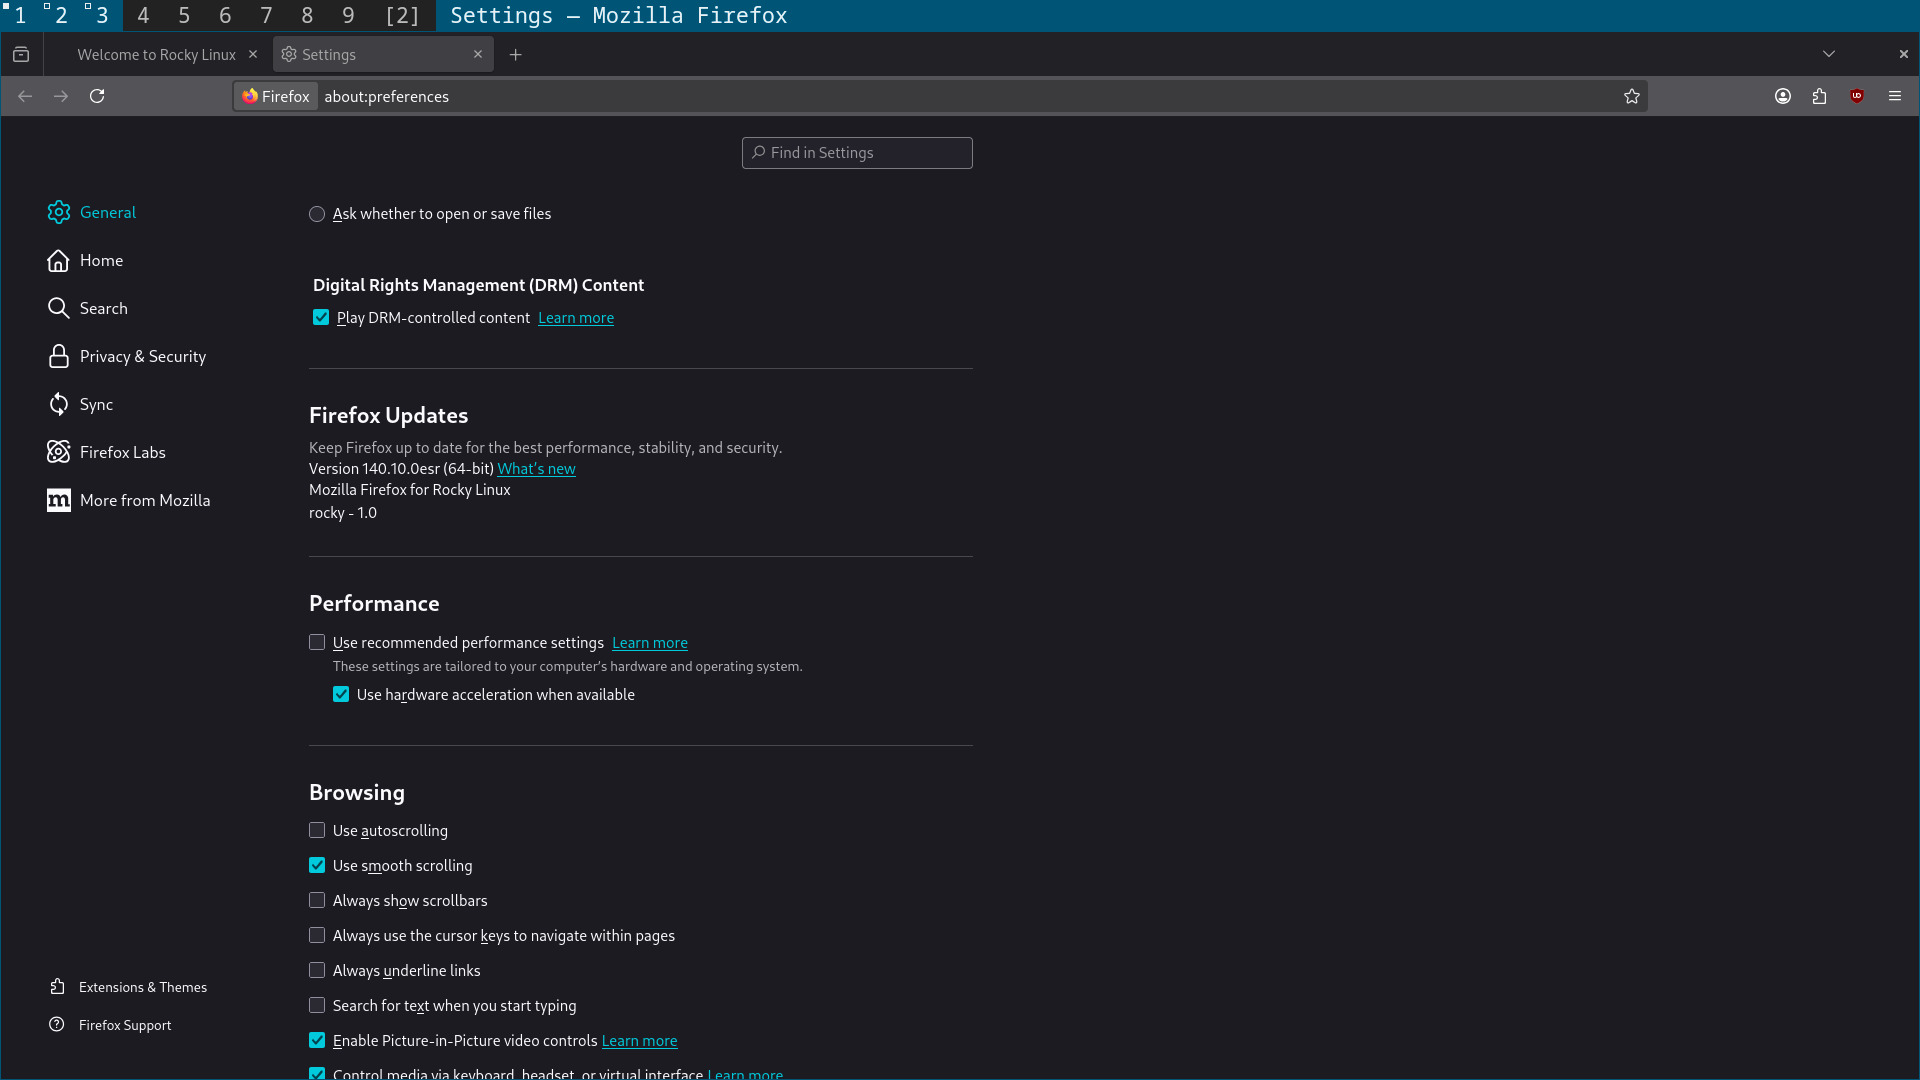
Task: Open the Firefox View tab overview icon
Action: click(21, 54)
